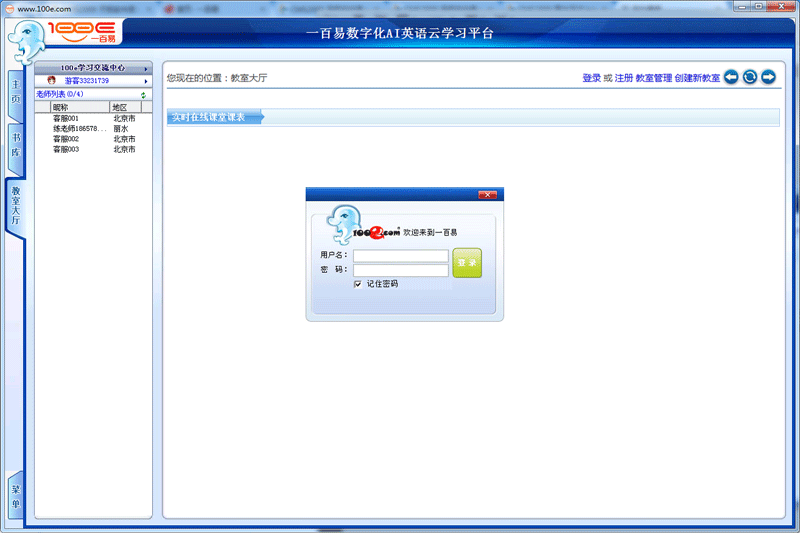This screenshot has width=800, height=533.
Task: Sort by the 昵称 column header
Action: click(x=80, y=107)
